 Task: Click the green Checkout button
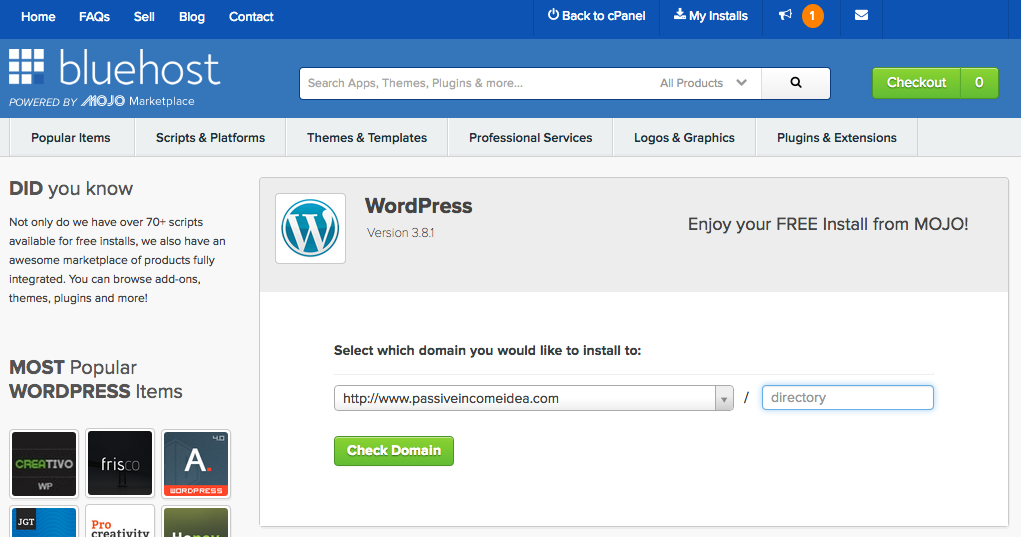916,83
